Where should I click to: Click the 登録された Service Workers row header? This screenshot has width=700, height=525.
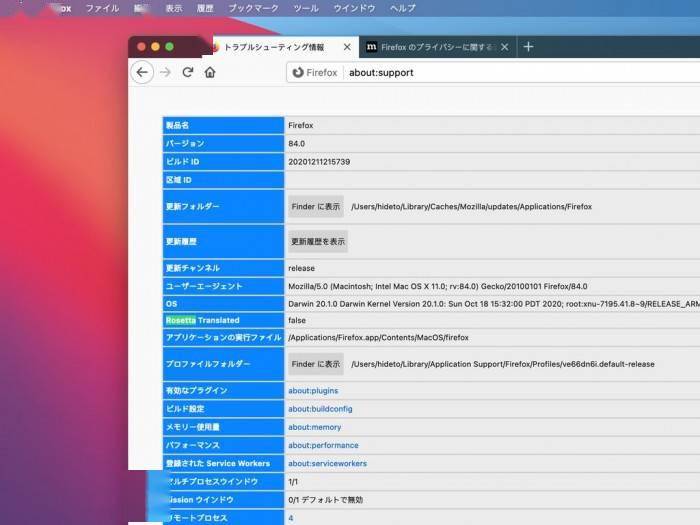pyautogui.click(x=223, y=463)
